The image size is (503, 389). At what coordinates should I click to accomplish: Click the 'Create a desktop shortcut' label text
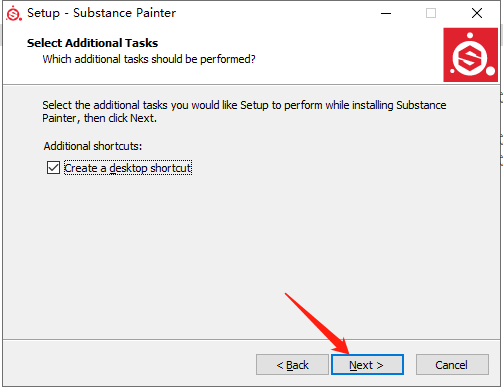coord(128,168)
